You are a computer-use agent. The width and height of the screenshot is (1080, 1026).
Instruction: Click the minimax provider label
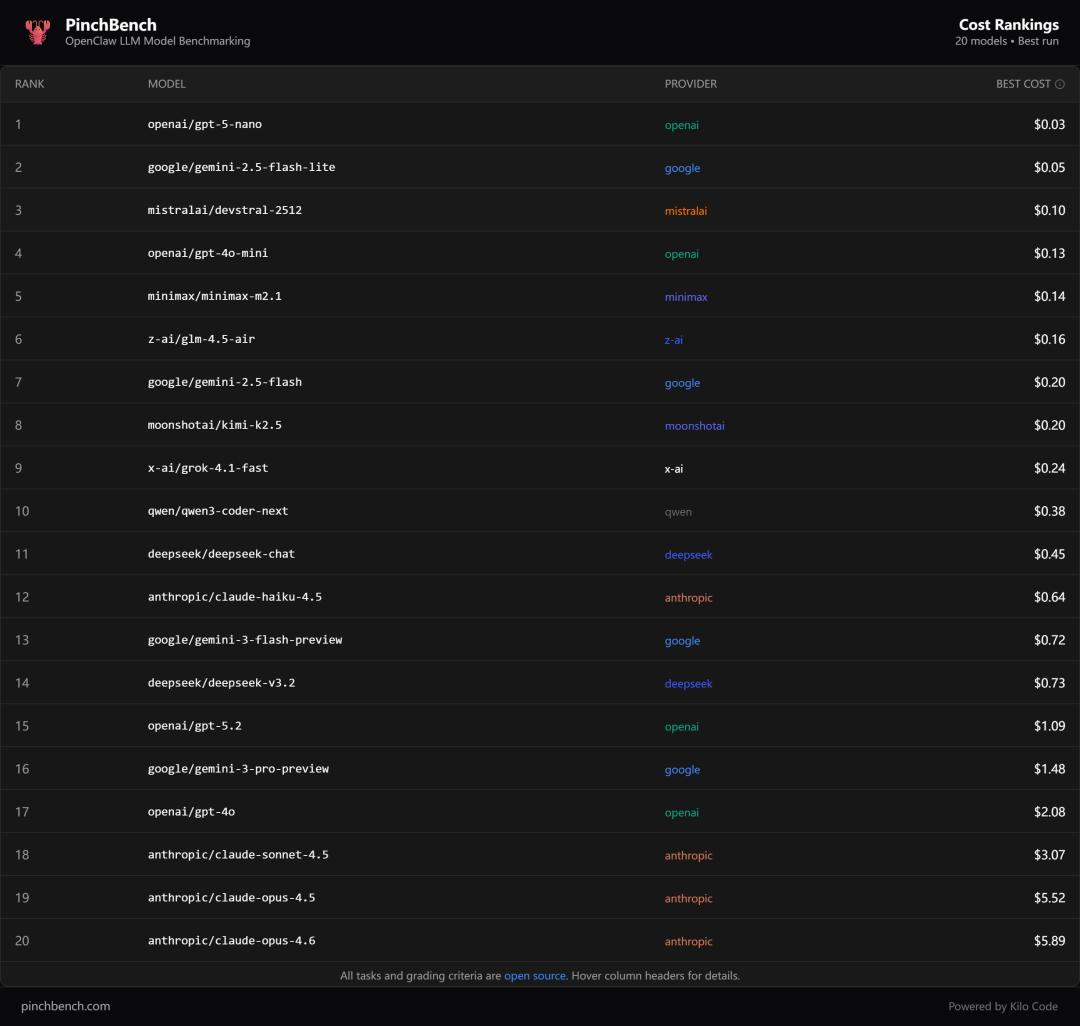(x=686, y=297)
